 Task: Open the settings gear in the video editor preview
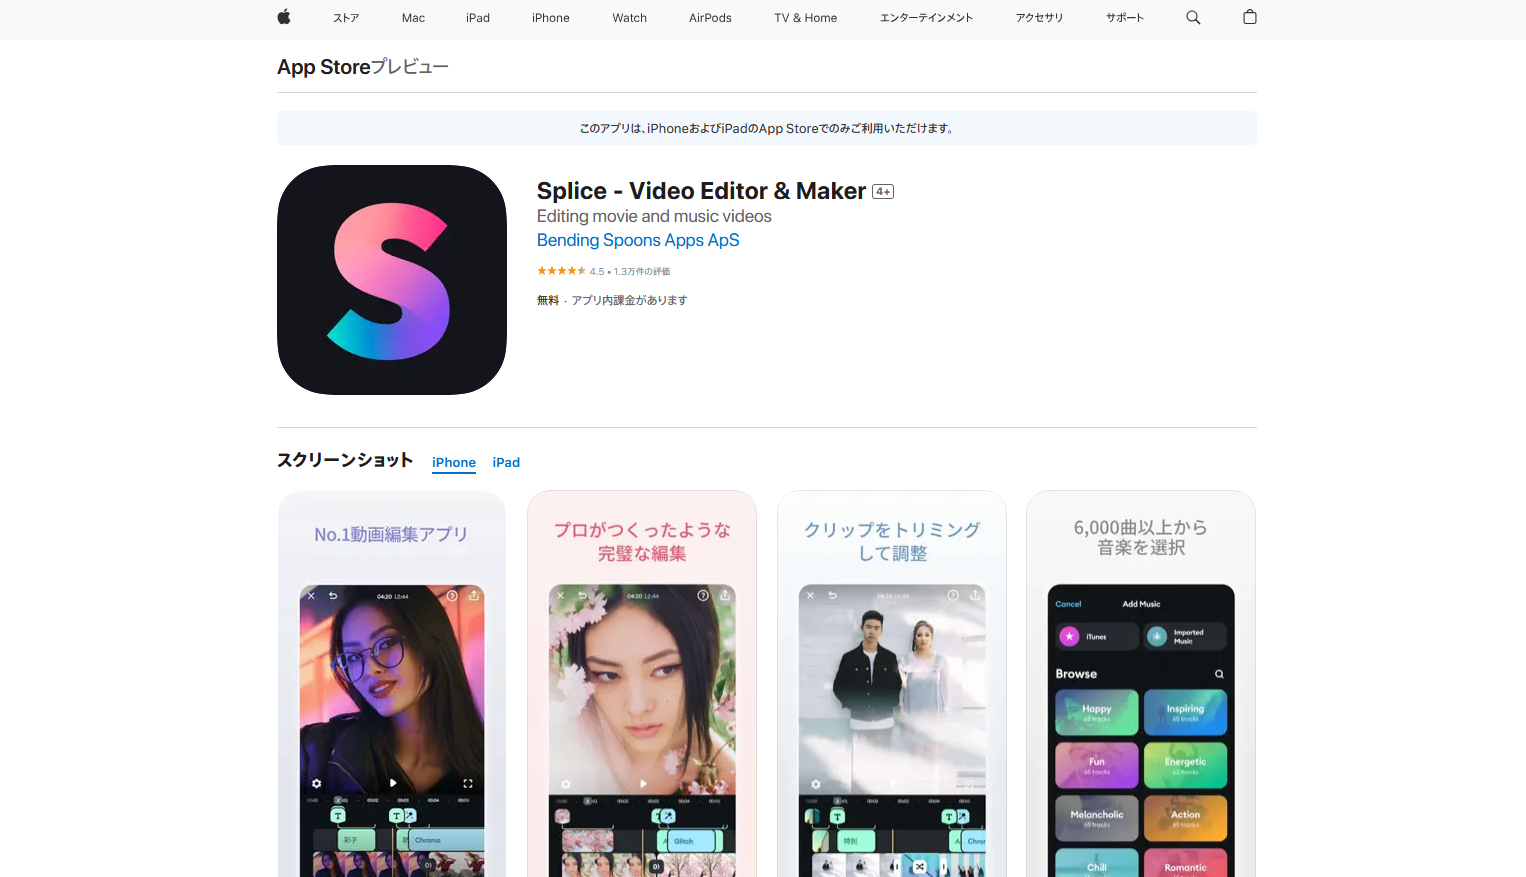[317, 784]
